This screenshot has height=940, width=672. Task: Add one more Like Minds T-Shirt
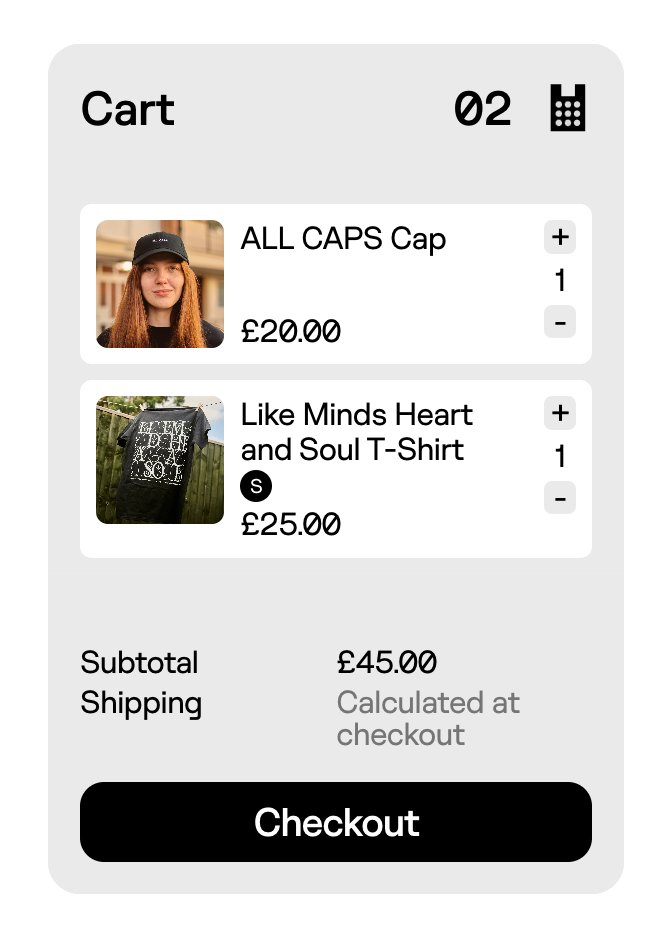point(560,413)
